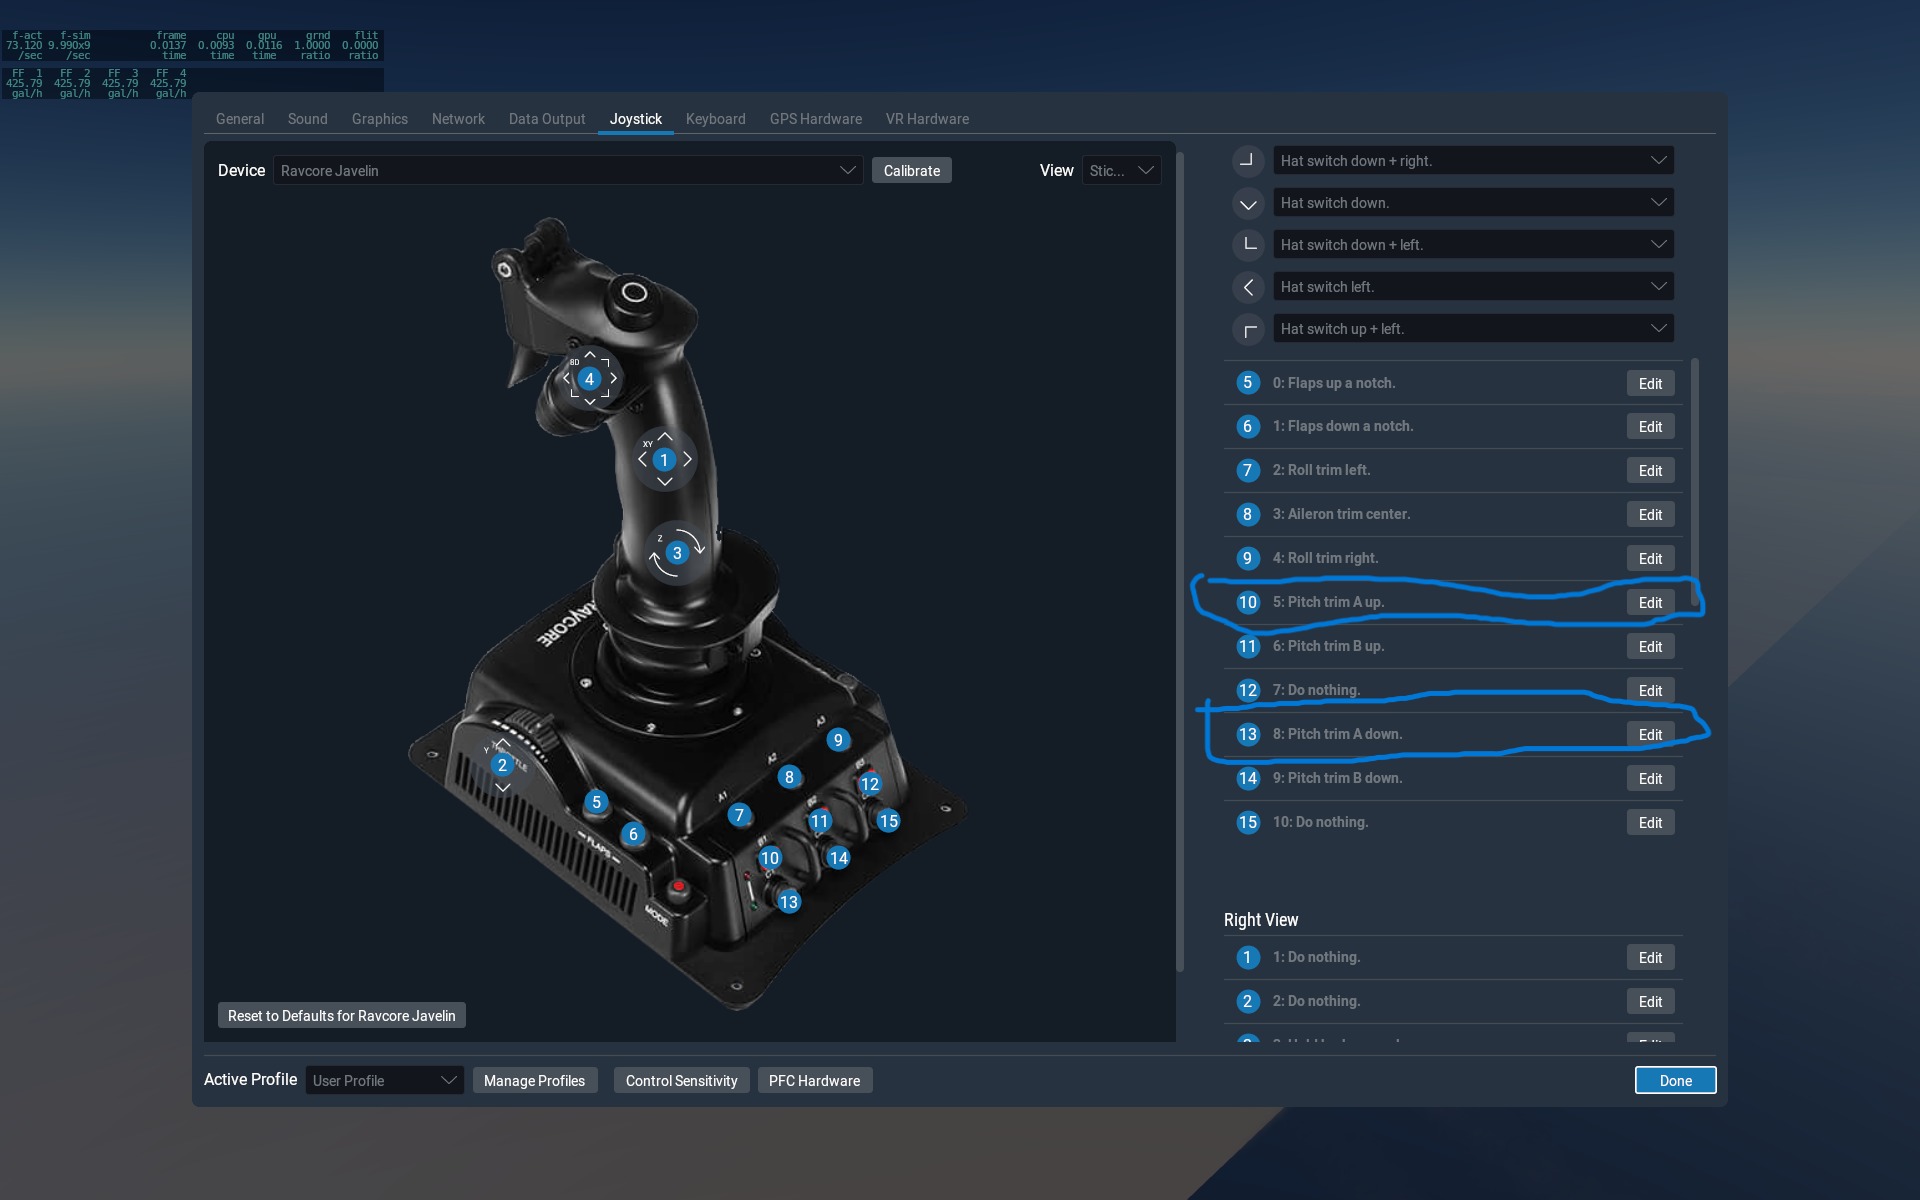Switch to the Keyboard tab
This screenshot has height=1200, width=1920.
click(715, 119)
